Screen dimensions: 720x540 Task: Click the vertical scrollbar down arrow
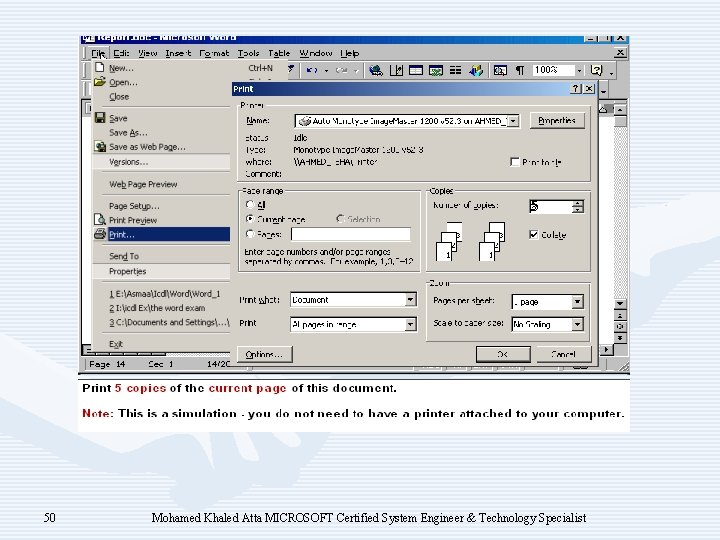tap(620, 304)
